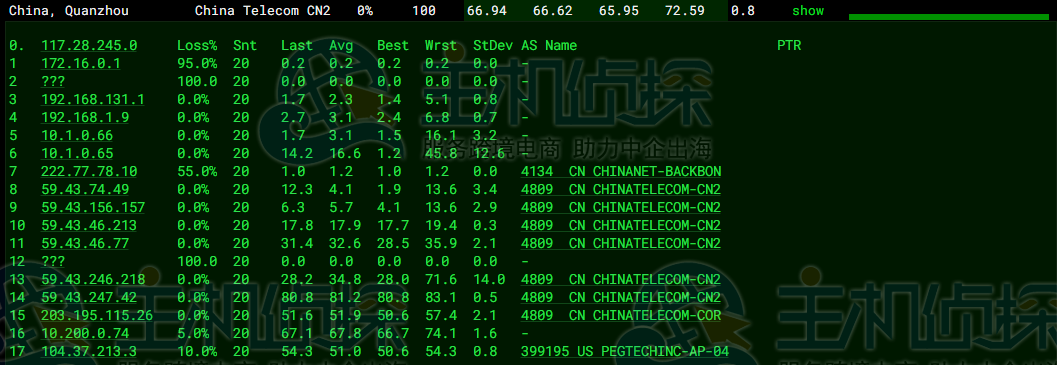Open hop 1 address 172.16.0.1
Screen dimensions: 1057x365
[x=81, y=63]
